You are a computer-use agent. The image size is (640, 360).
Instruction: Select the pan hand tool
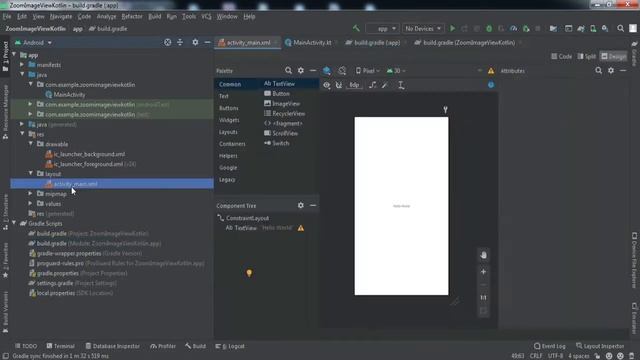click(483, 255)
